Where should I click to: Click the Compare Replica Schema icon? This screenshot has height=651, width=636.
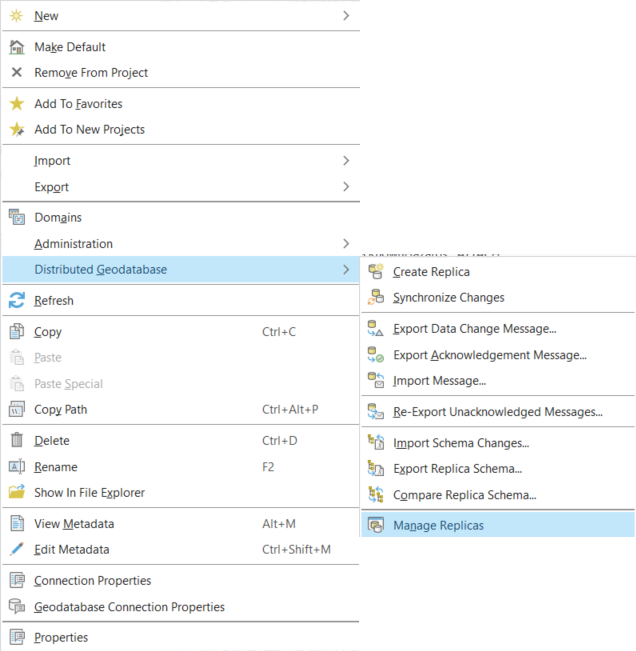pos(376,495)
